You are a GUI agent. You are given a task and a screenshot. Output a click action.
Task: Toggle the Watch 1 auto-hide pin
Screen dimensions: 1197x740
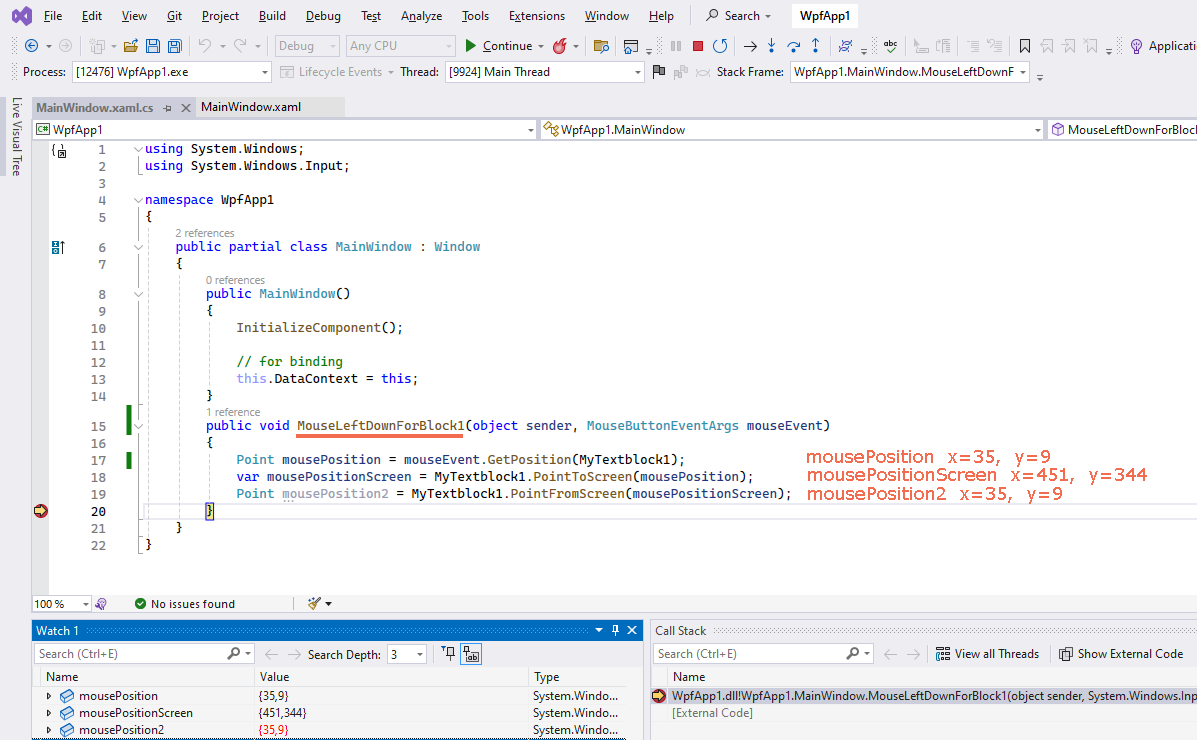(x=615, y=630)
